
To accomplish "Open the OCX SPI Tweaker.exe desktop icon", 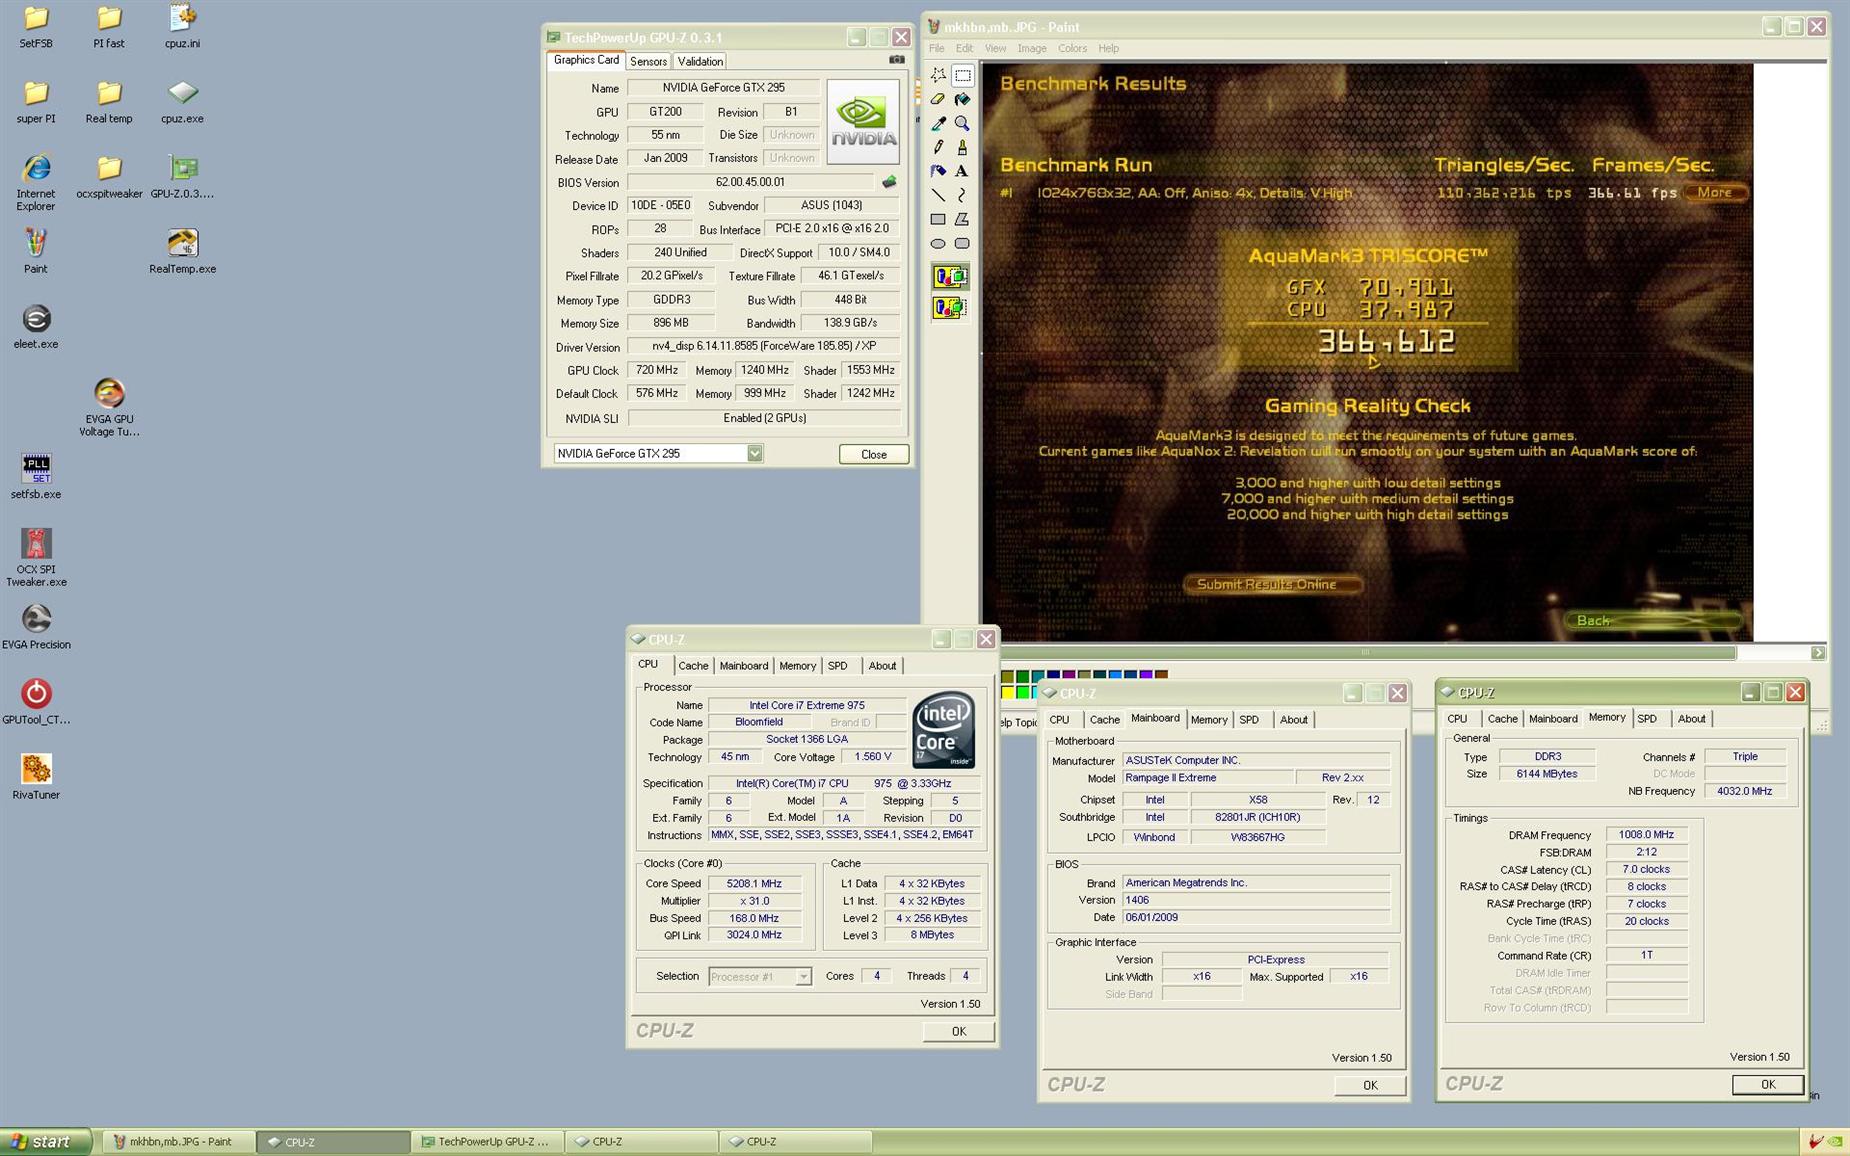I will pos(36,557).
